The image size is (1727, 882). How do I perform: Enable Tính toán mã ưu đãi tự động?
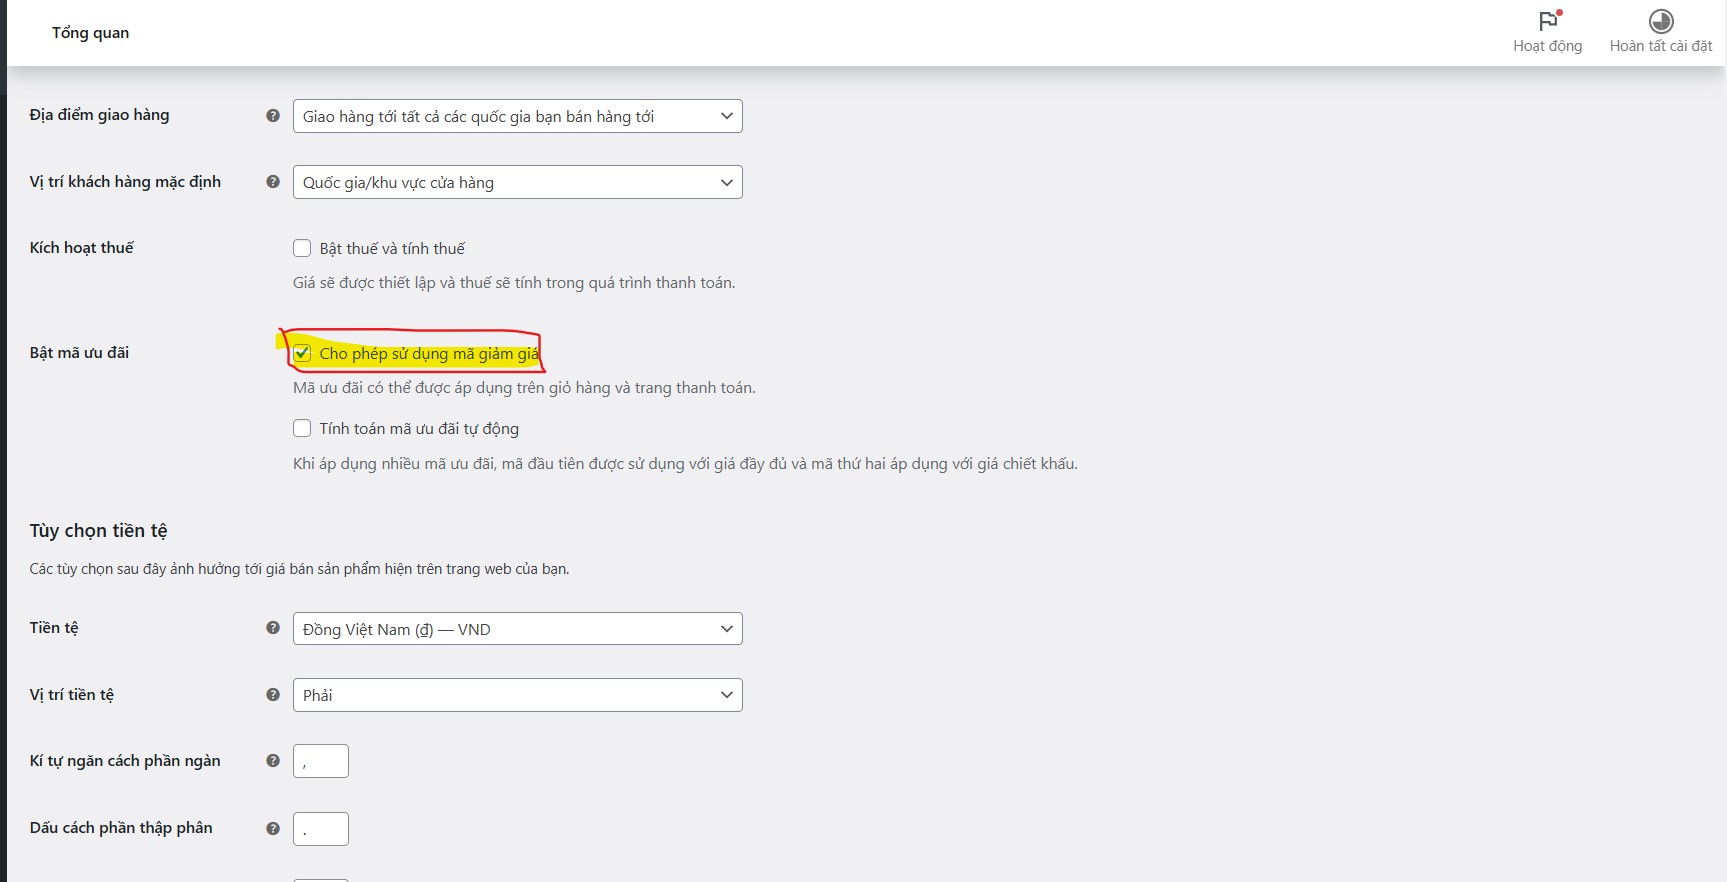click(302, 428)
